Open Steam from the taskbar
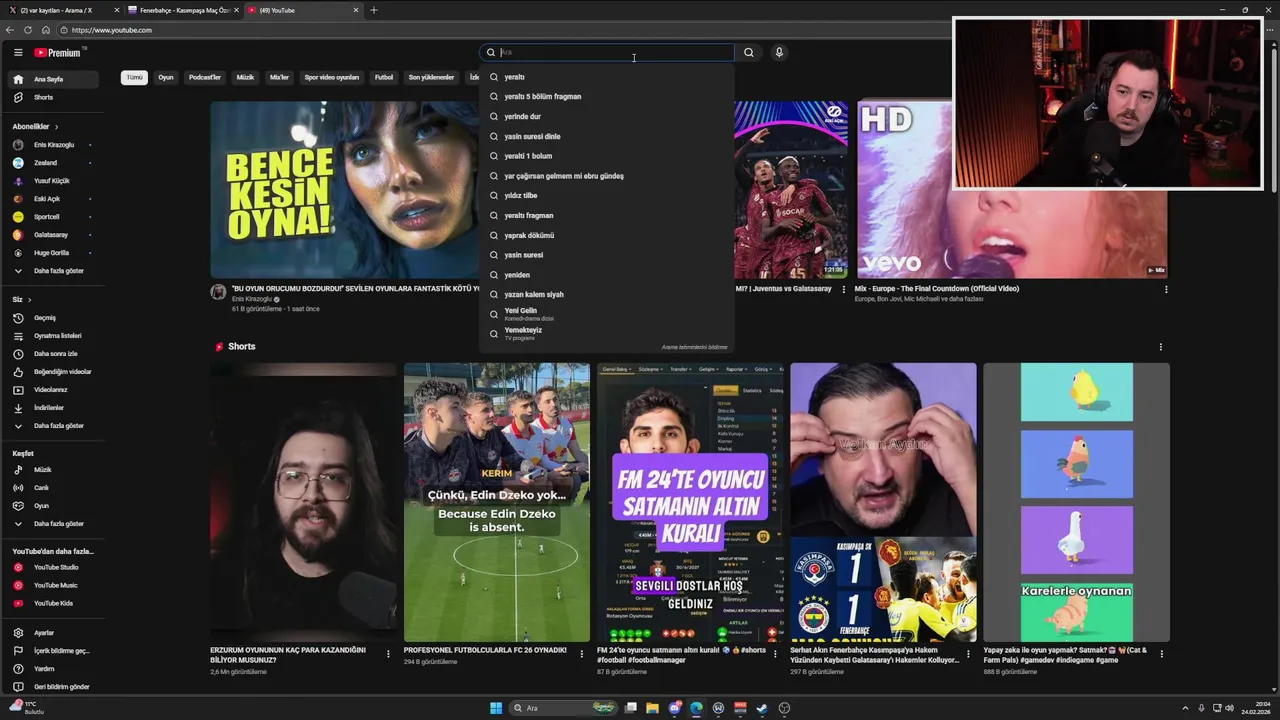The image size is (1280, 720). coord(762,708)
